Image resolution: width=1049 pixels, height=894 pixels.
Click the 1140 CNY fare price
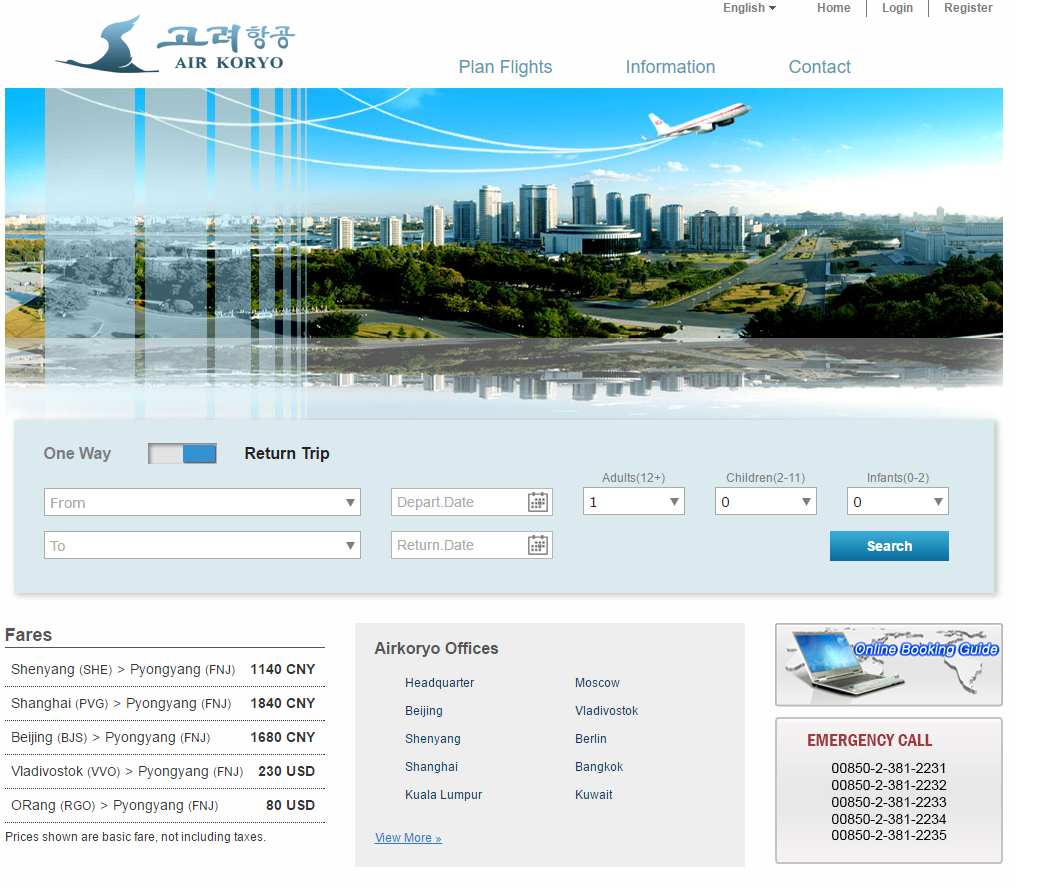282,669
